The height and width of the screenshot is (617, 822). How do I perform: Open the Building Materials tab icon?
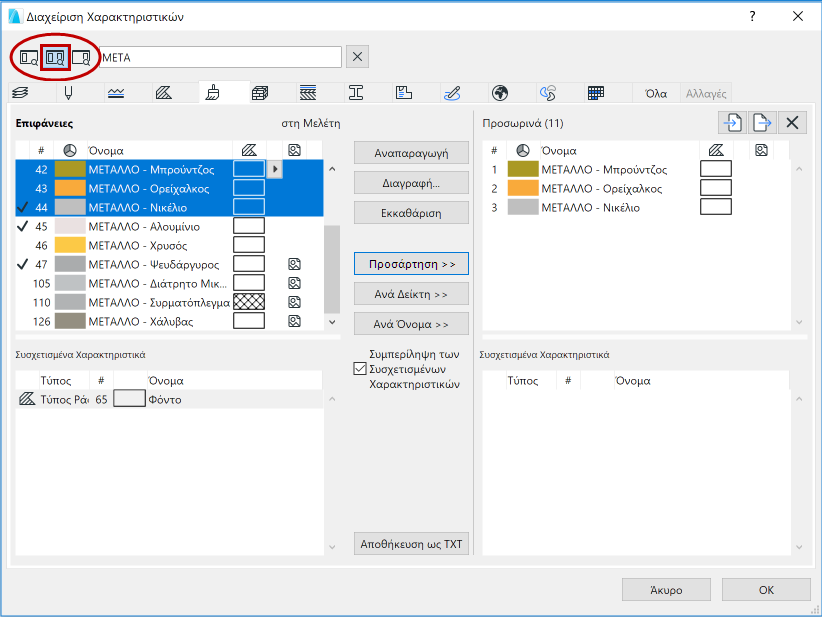click(x=261, y=94)
